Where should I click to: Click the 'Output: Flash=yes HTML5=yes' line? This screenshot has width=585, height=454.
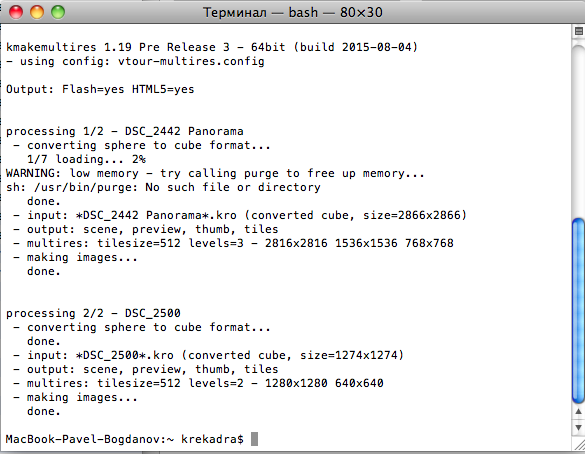tap(100, 90)
